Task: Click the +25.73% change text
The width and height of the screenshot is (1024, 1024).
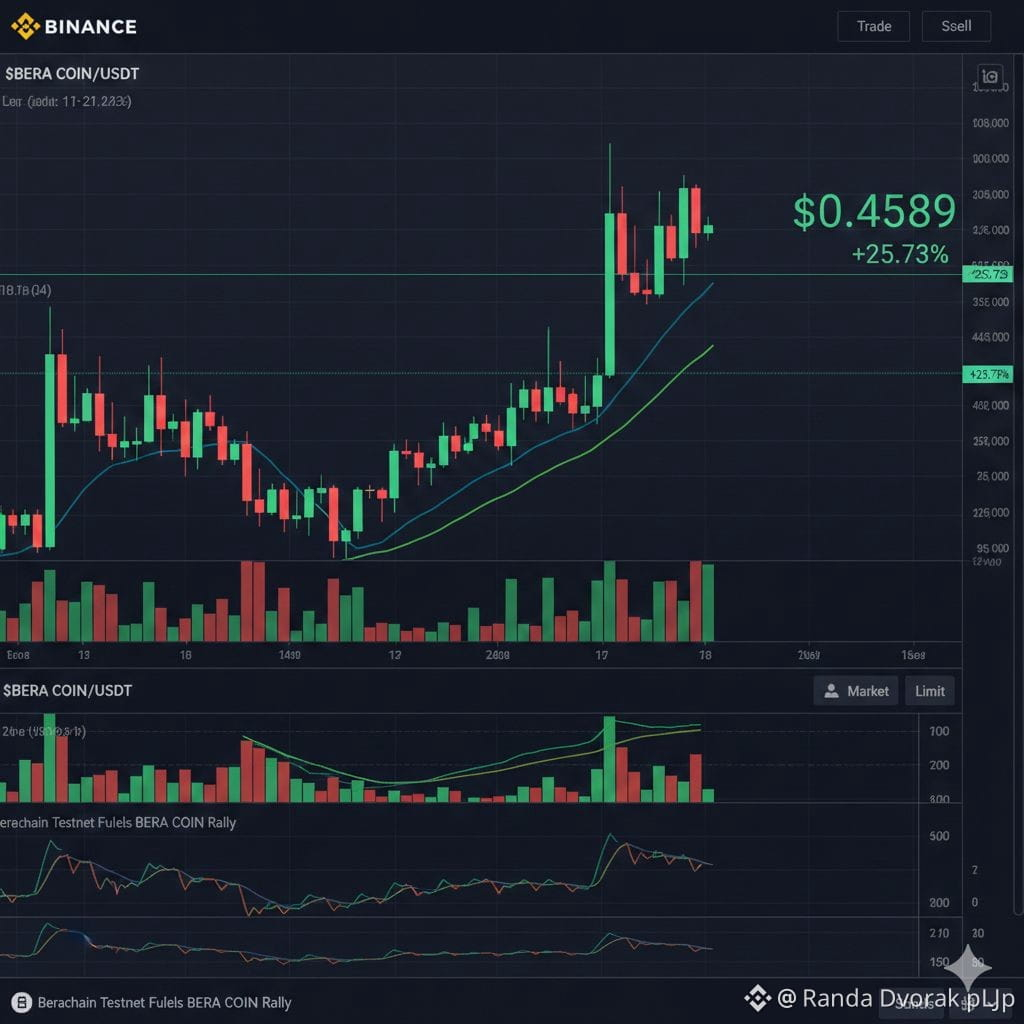Action: tap(900, 254)
